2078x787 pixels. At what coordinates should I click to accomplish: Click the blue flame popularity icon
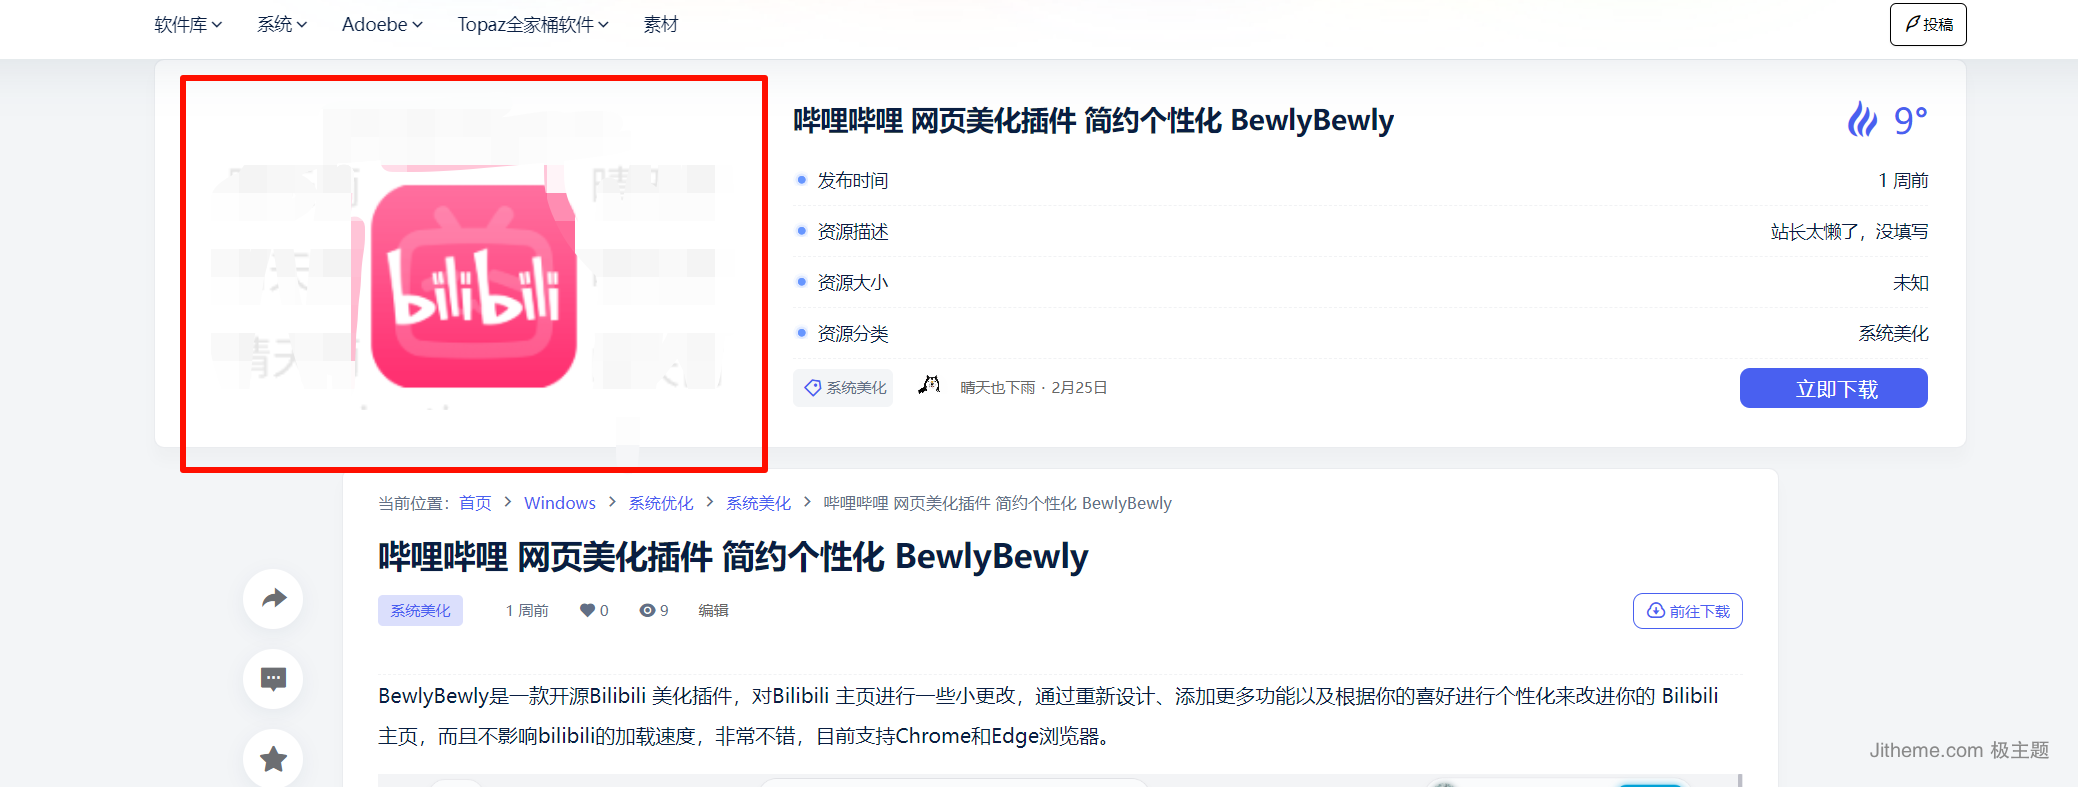click(x=1862, y=120)
